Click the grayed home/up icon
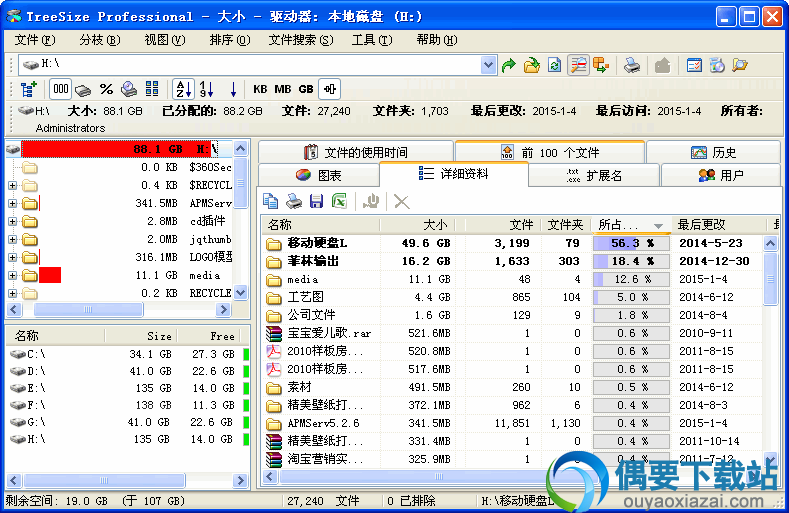Viewport: 789px width, 513px height. 663,65
